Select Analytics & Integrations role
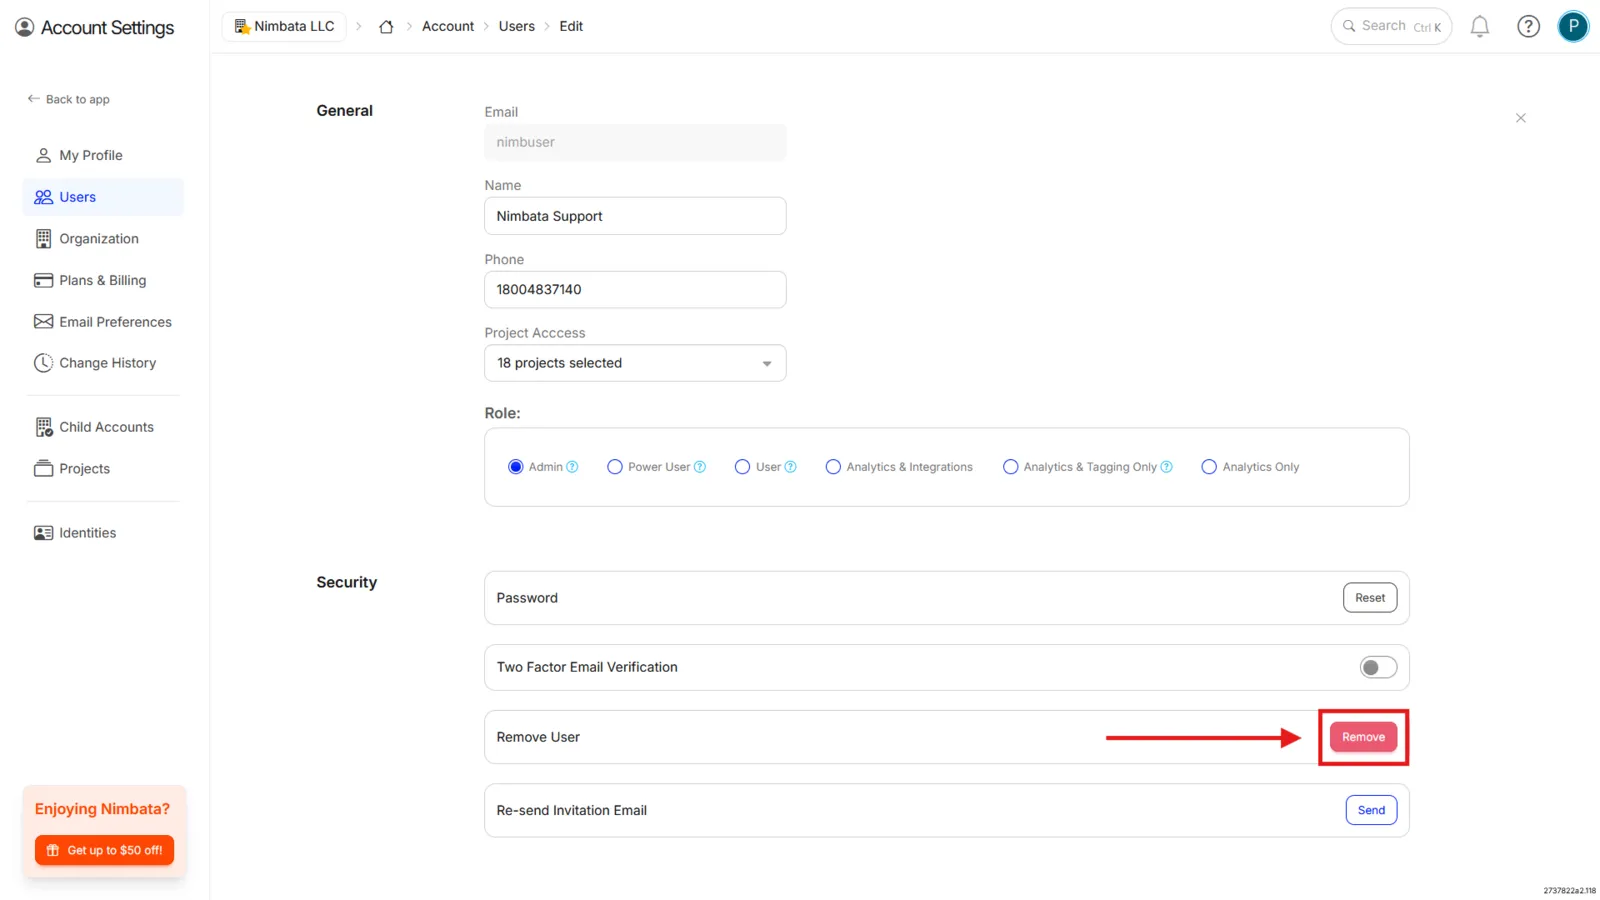 (833, 467)
